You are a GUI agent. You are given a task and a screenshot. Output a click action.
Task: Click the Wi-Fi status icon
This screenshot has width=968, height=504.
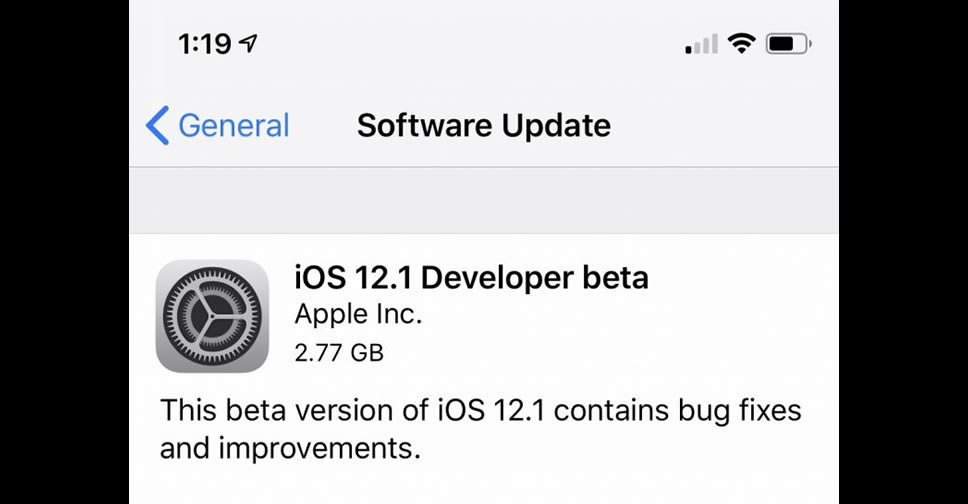741,43
